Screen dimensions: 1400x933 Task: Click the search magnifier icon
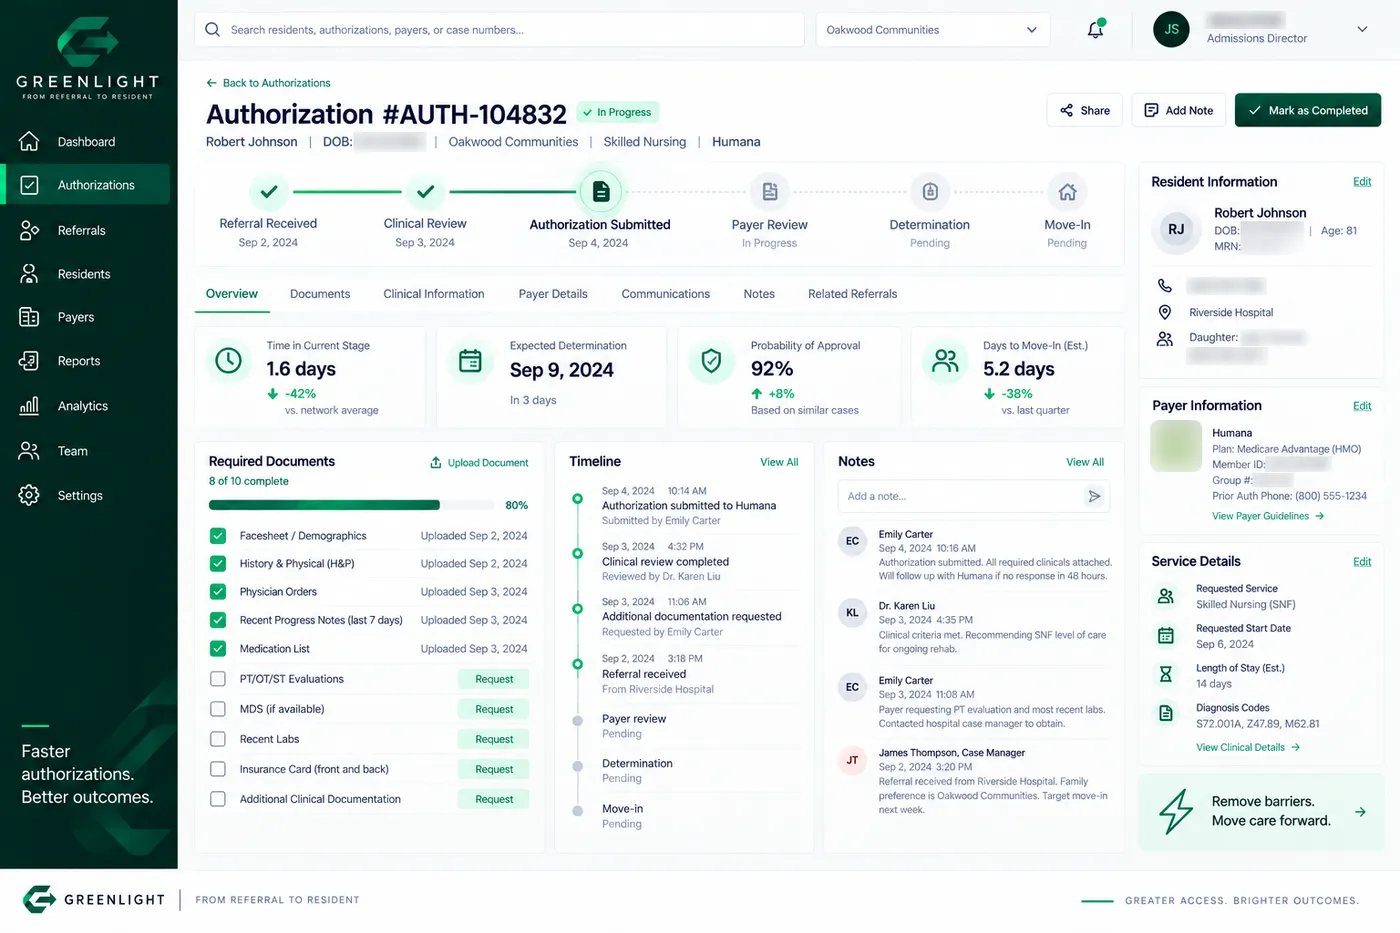coord(212,30)
